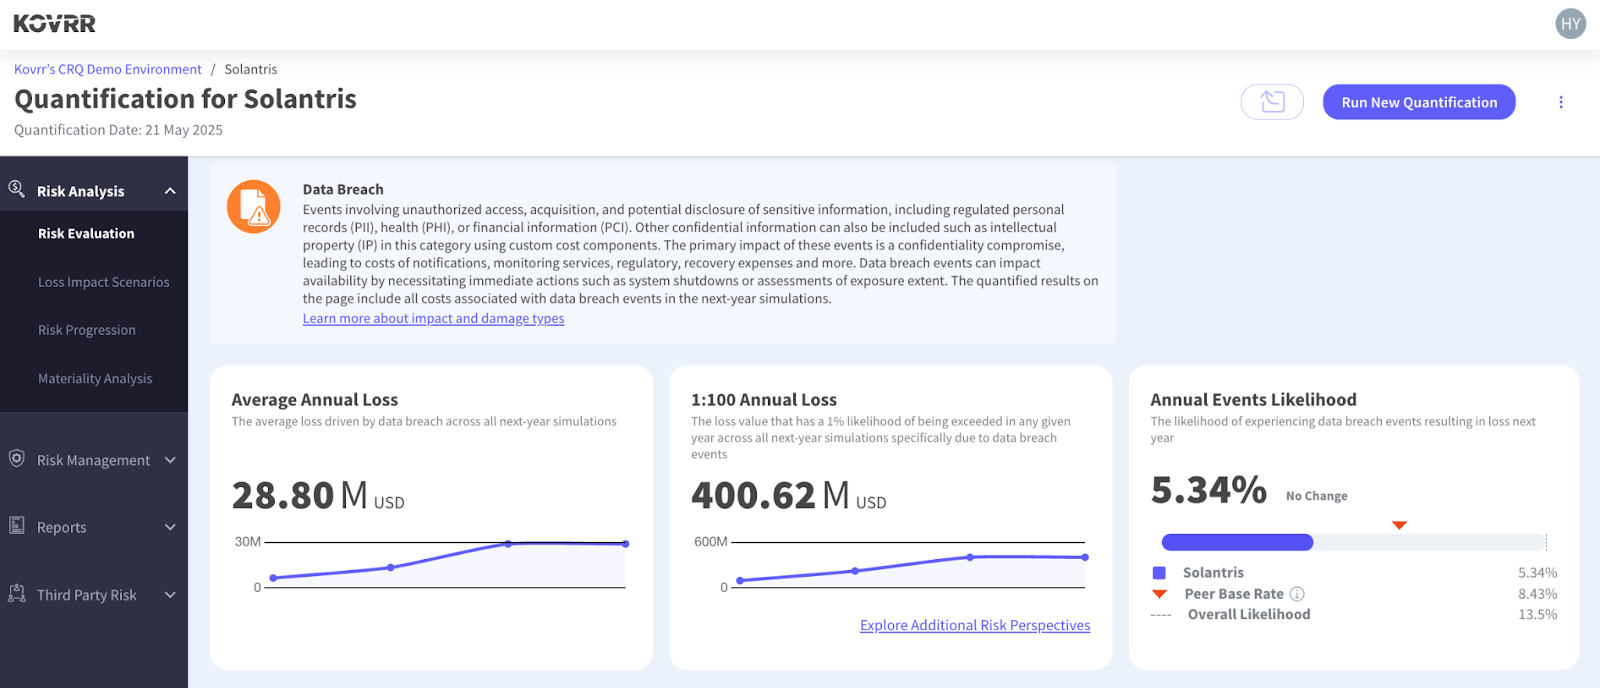Click the Risk Analysis magnifier icon
Screen dimensions: 1600x688
[17, 189]
